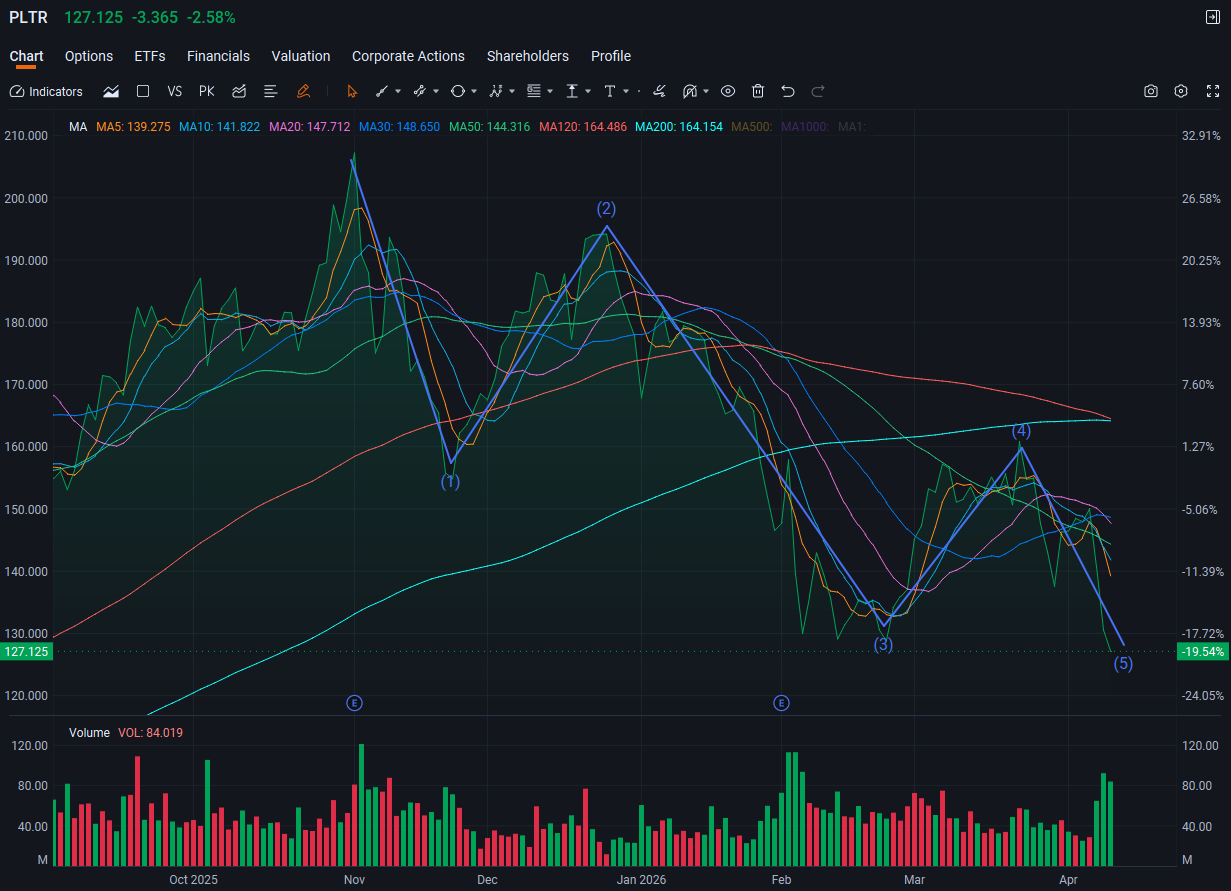This screenshot has width=1231, height=891.
Task: Expand the chart to fullscreen
Action: coord(1213,91)
